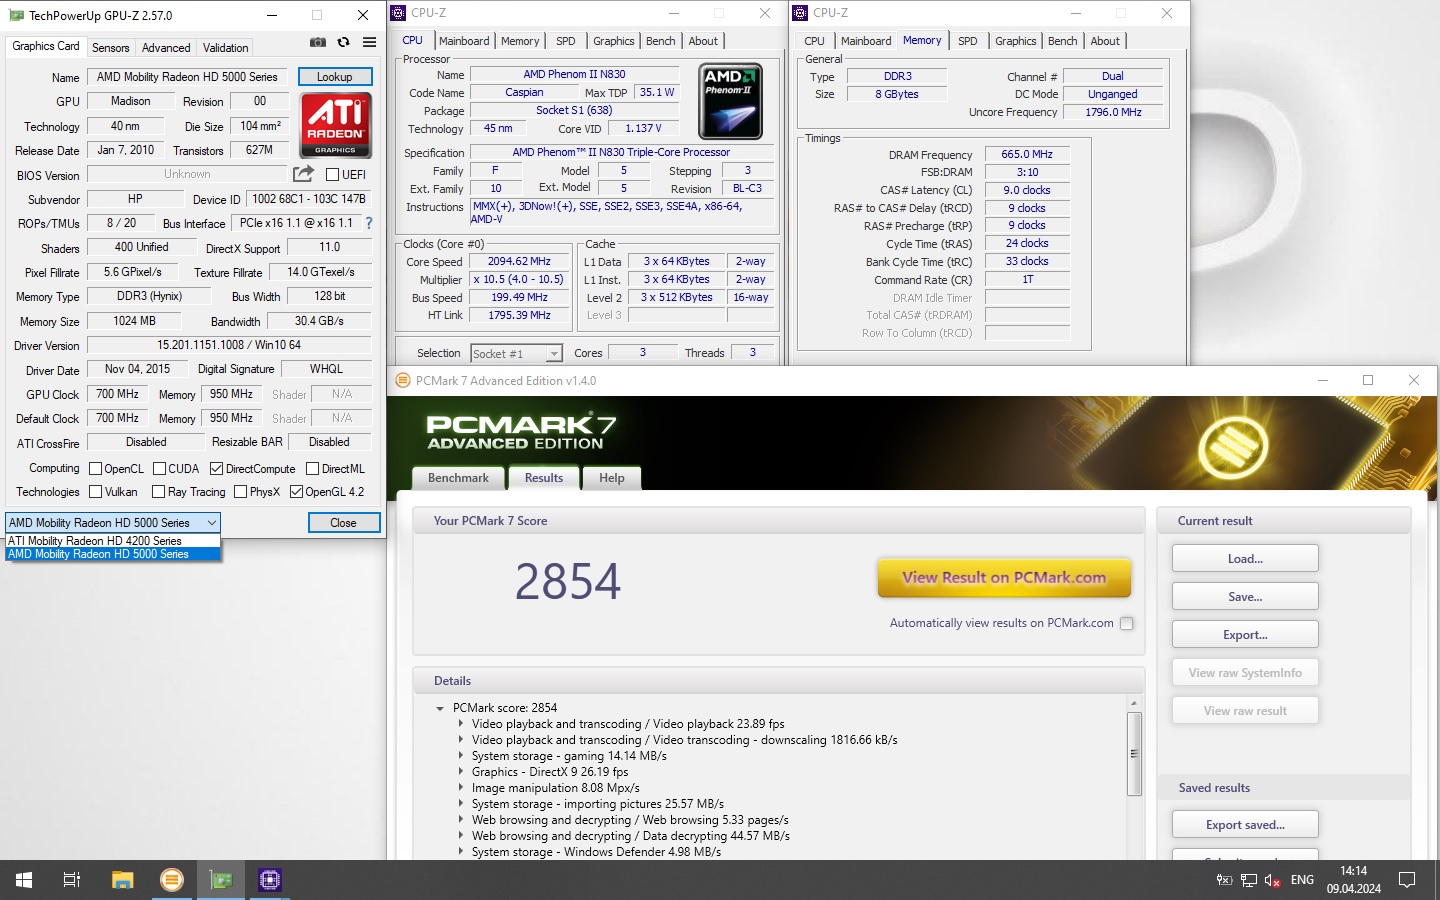
Task: Click the CPU-Z Memory window title icon
Action: click(800, 13)
